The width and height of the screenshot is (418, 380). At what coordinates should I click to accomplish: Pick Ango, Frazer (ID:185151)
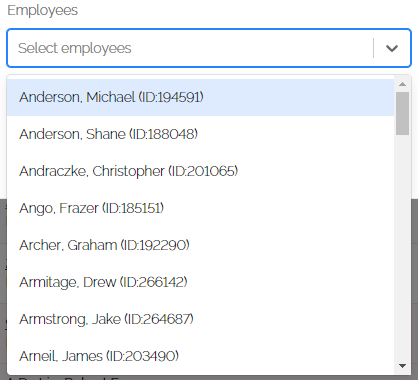pos(200,208)
